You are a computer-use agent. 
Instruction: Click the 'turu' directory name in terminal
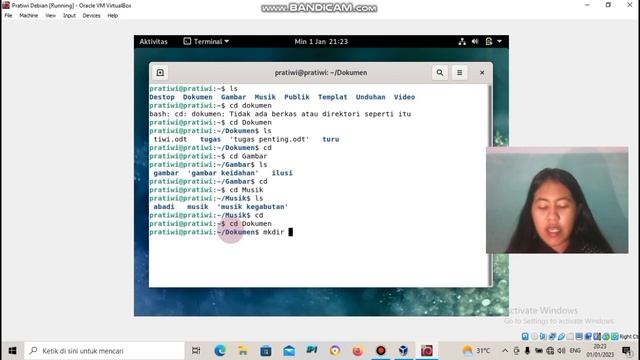pos(331,139)
